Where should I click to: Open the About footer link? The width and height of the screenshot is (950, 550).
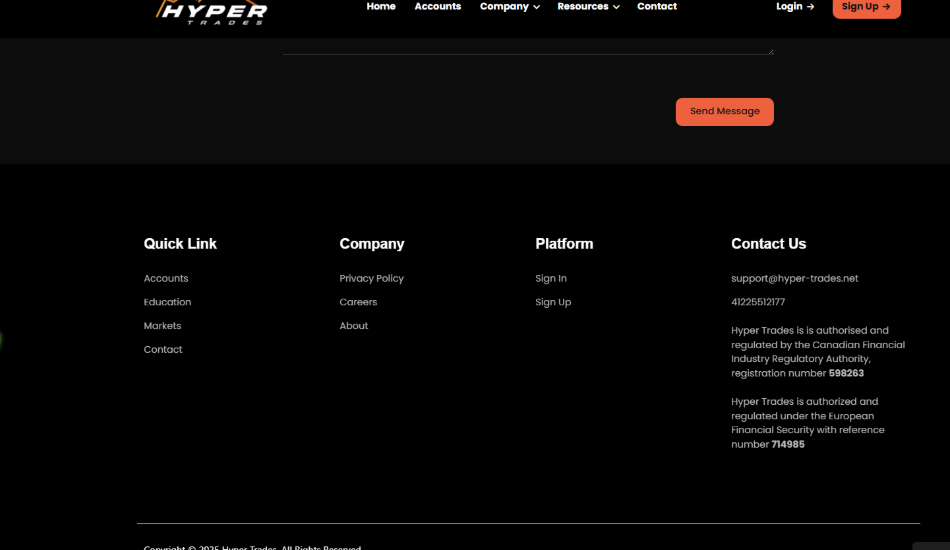[354, 326]
